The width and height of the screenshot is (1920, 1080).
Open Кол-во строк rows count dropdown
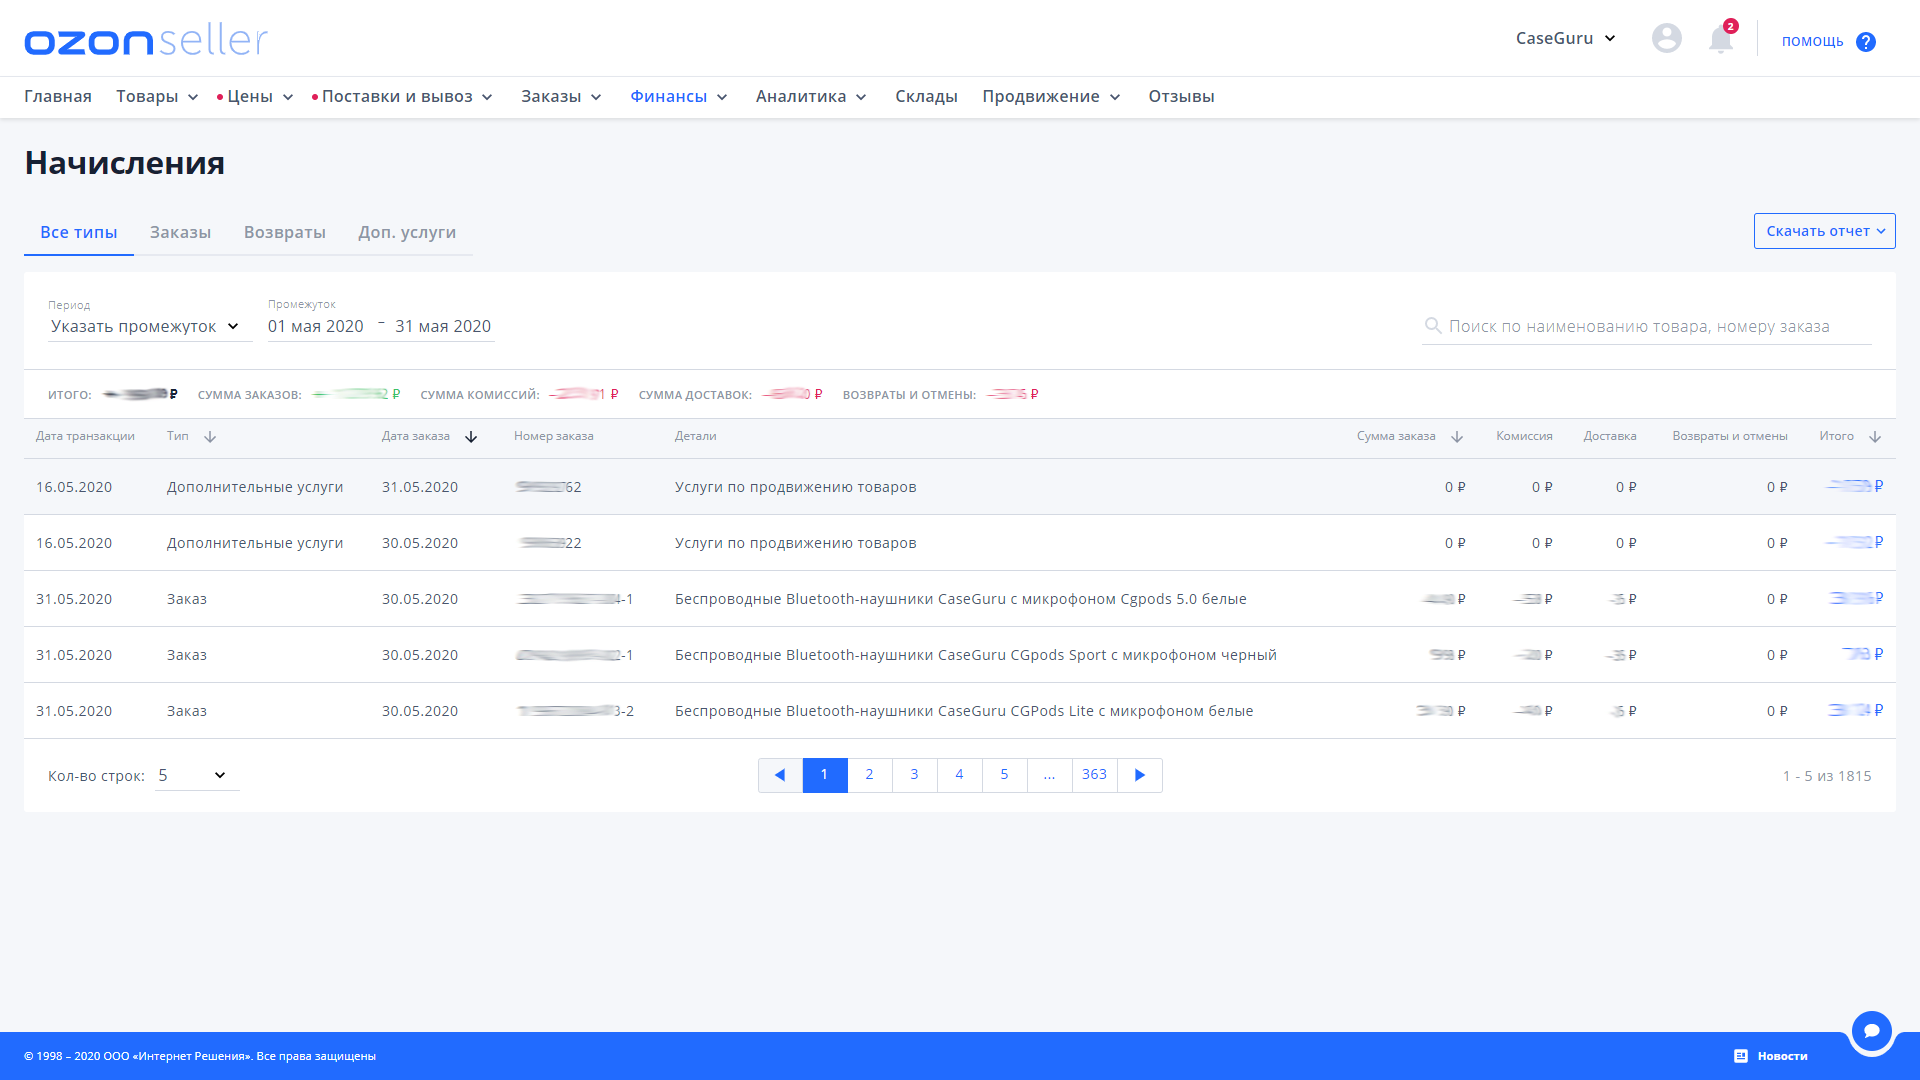pos(196,776)
